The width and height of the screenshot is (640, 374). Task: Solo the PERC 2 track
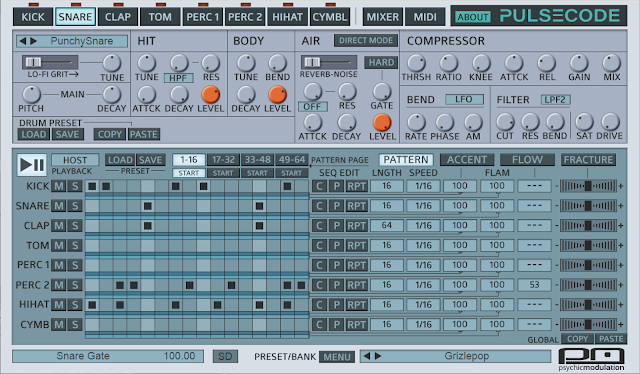coord(75,285)
